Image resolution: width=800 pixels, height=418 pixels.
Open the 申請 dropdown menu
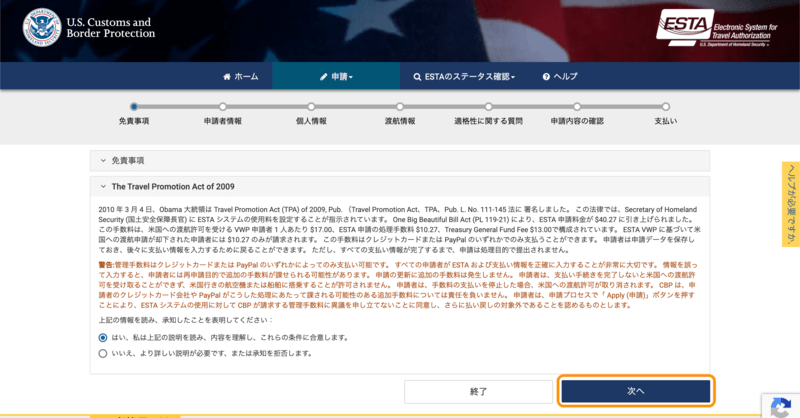[x=336, y=77]
